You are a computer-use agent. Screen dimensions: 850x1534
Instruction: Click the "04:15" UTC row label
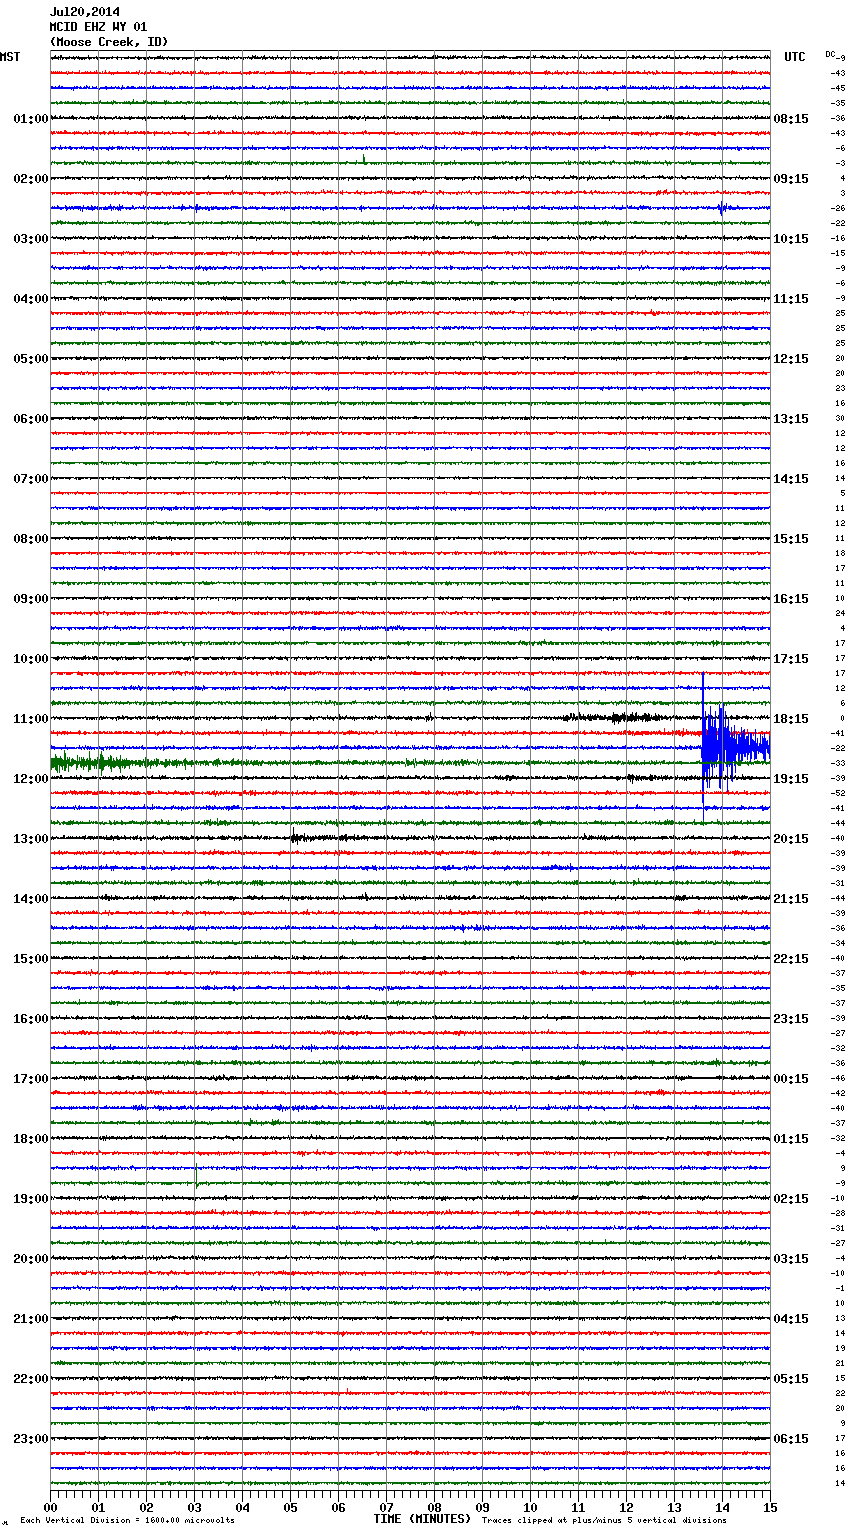point(791,1319)
